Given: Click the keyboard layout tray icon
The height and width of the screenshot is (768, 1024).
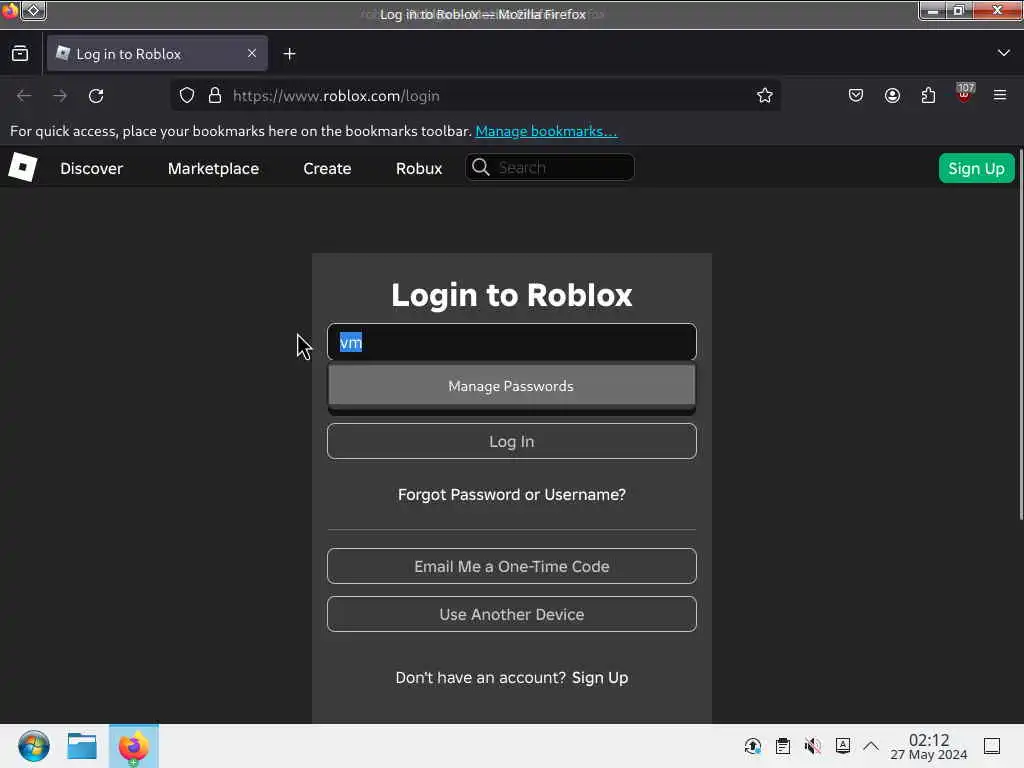Looking at the screenshot, I should [842, 746].
